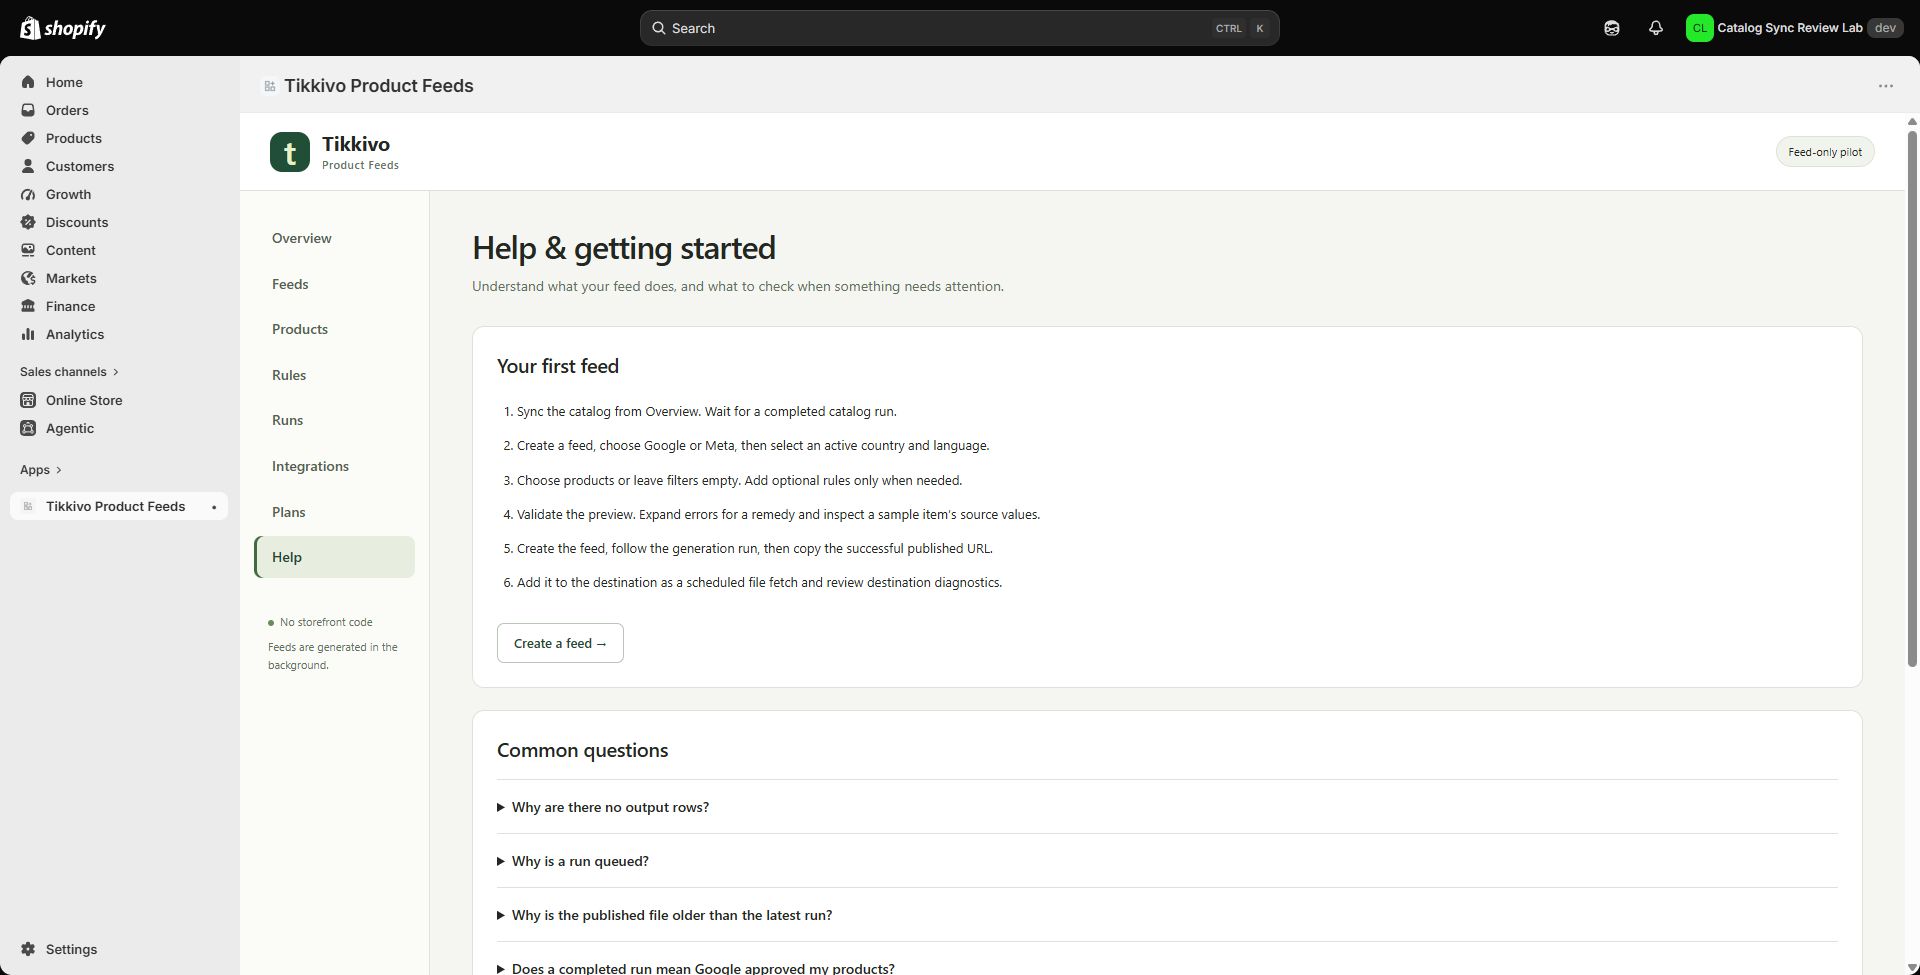The width and height of the screenshot is (1920, 975).
Task: Click the green CL store avatar
Action: pos(1699,28)
